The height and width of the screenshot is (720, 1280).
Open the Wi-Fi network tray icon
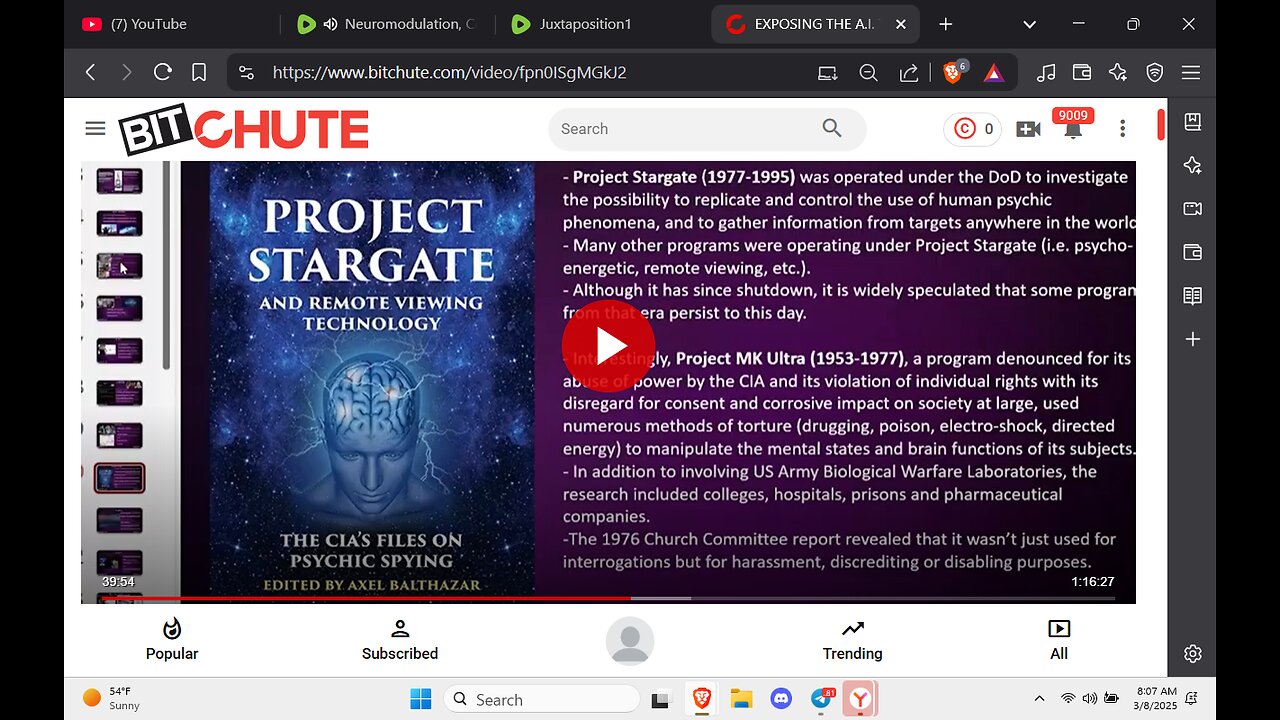click(x=1067, y=699)
